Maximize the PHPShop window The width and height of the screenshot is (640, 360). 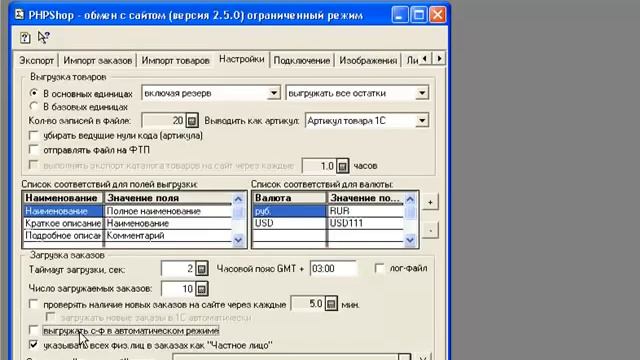pyautogui.click(x=419, y=15)
